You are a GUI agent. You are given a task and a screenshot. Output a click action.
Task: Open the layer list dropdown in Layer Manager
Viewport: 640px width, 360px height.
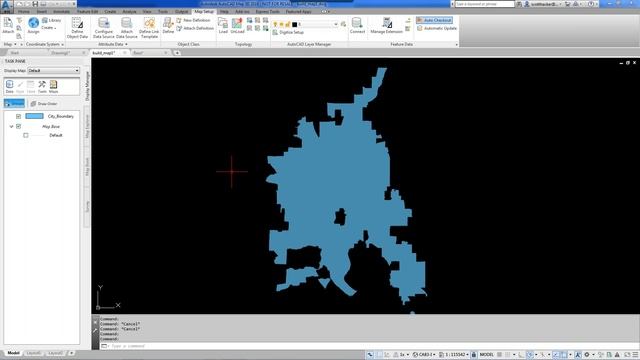tap(336, 24)
